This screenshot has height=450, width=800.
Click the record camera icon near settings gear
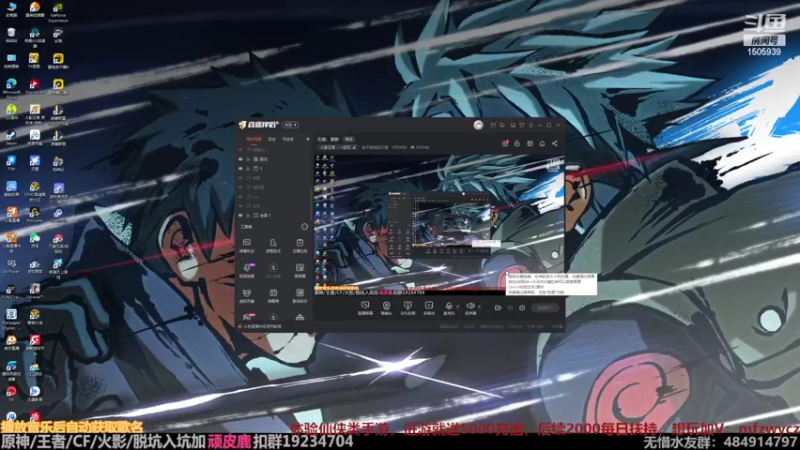click(498, 308)
